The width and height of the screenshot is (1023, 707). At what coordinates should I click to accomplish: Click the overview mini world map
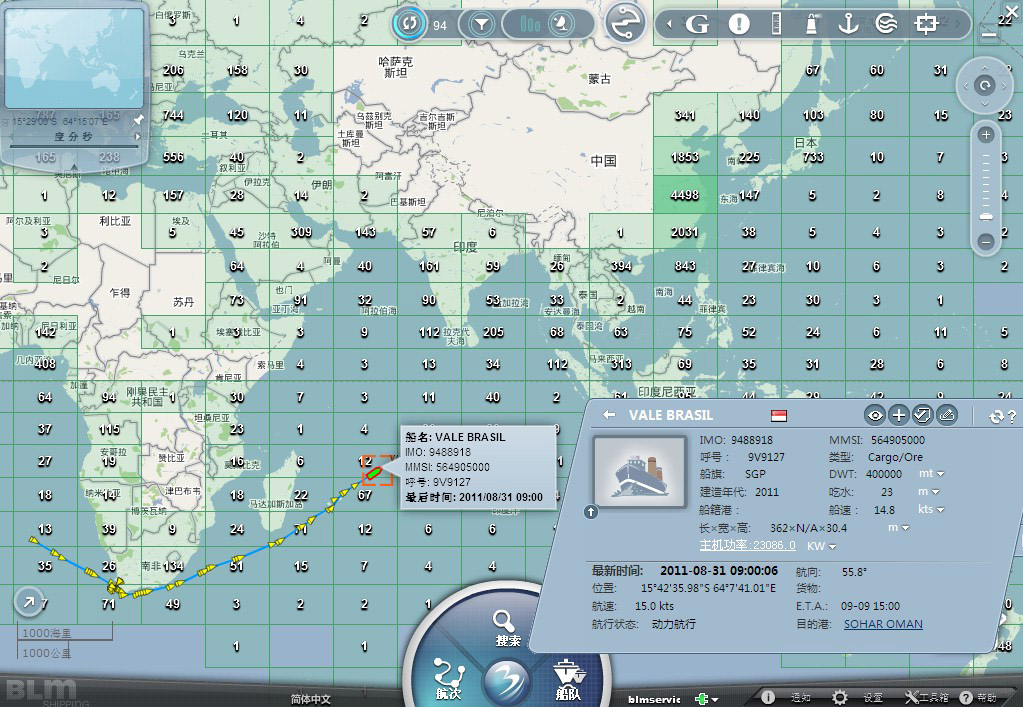click(x=74, y=57)
